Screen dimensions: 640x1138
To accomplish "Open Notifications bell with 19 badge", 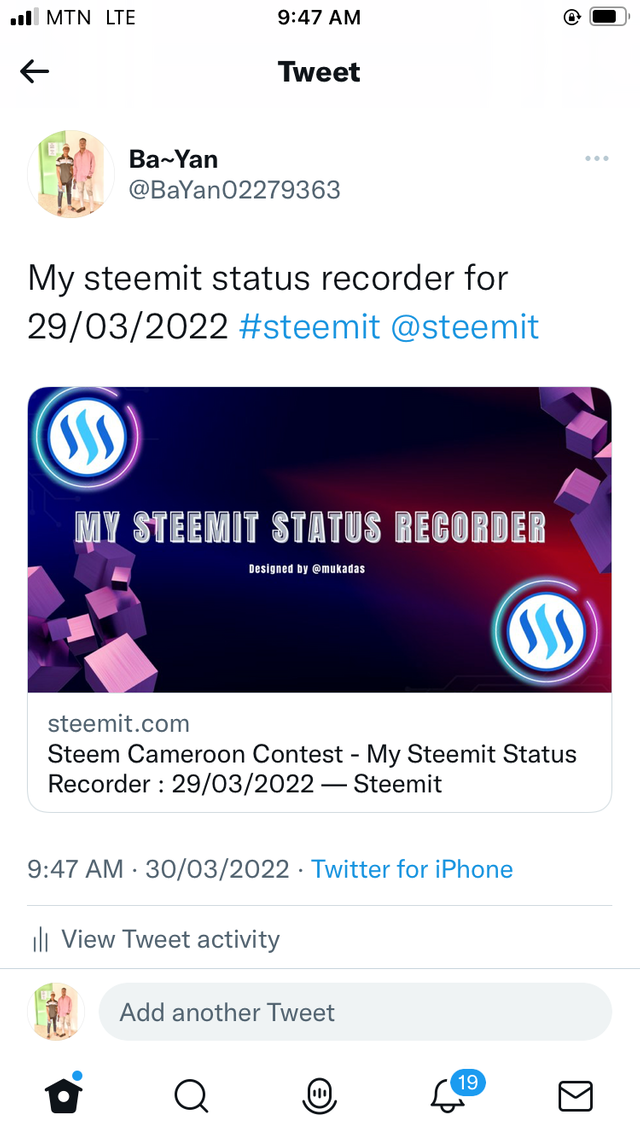I will (448, 1096).
